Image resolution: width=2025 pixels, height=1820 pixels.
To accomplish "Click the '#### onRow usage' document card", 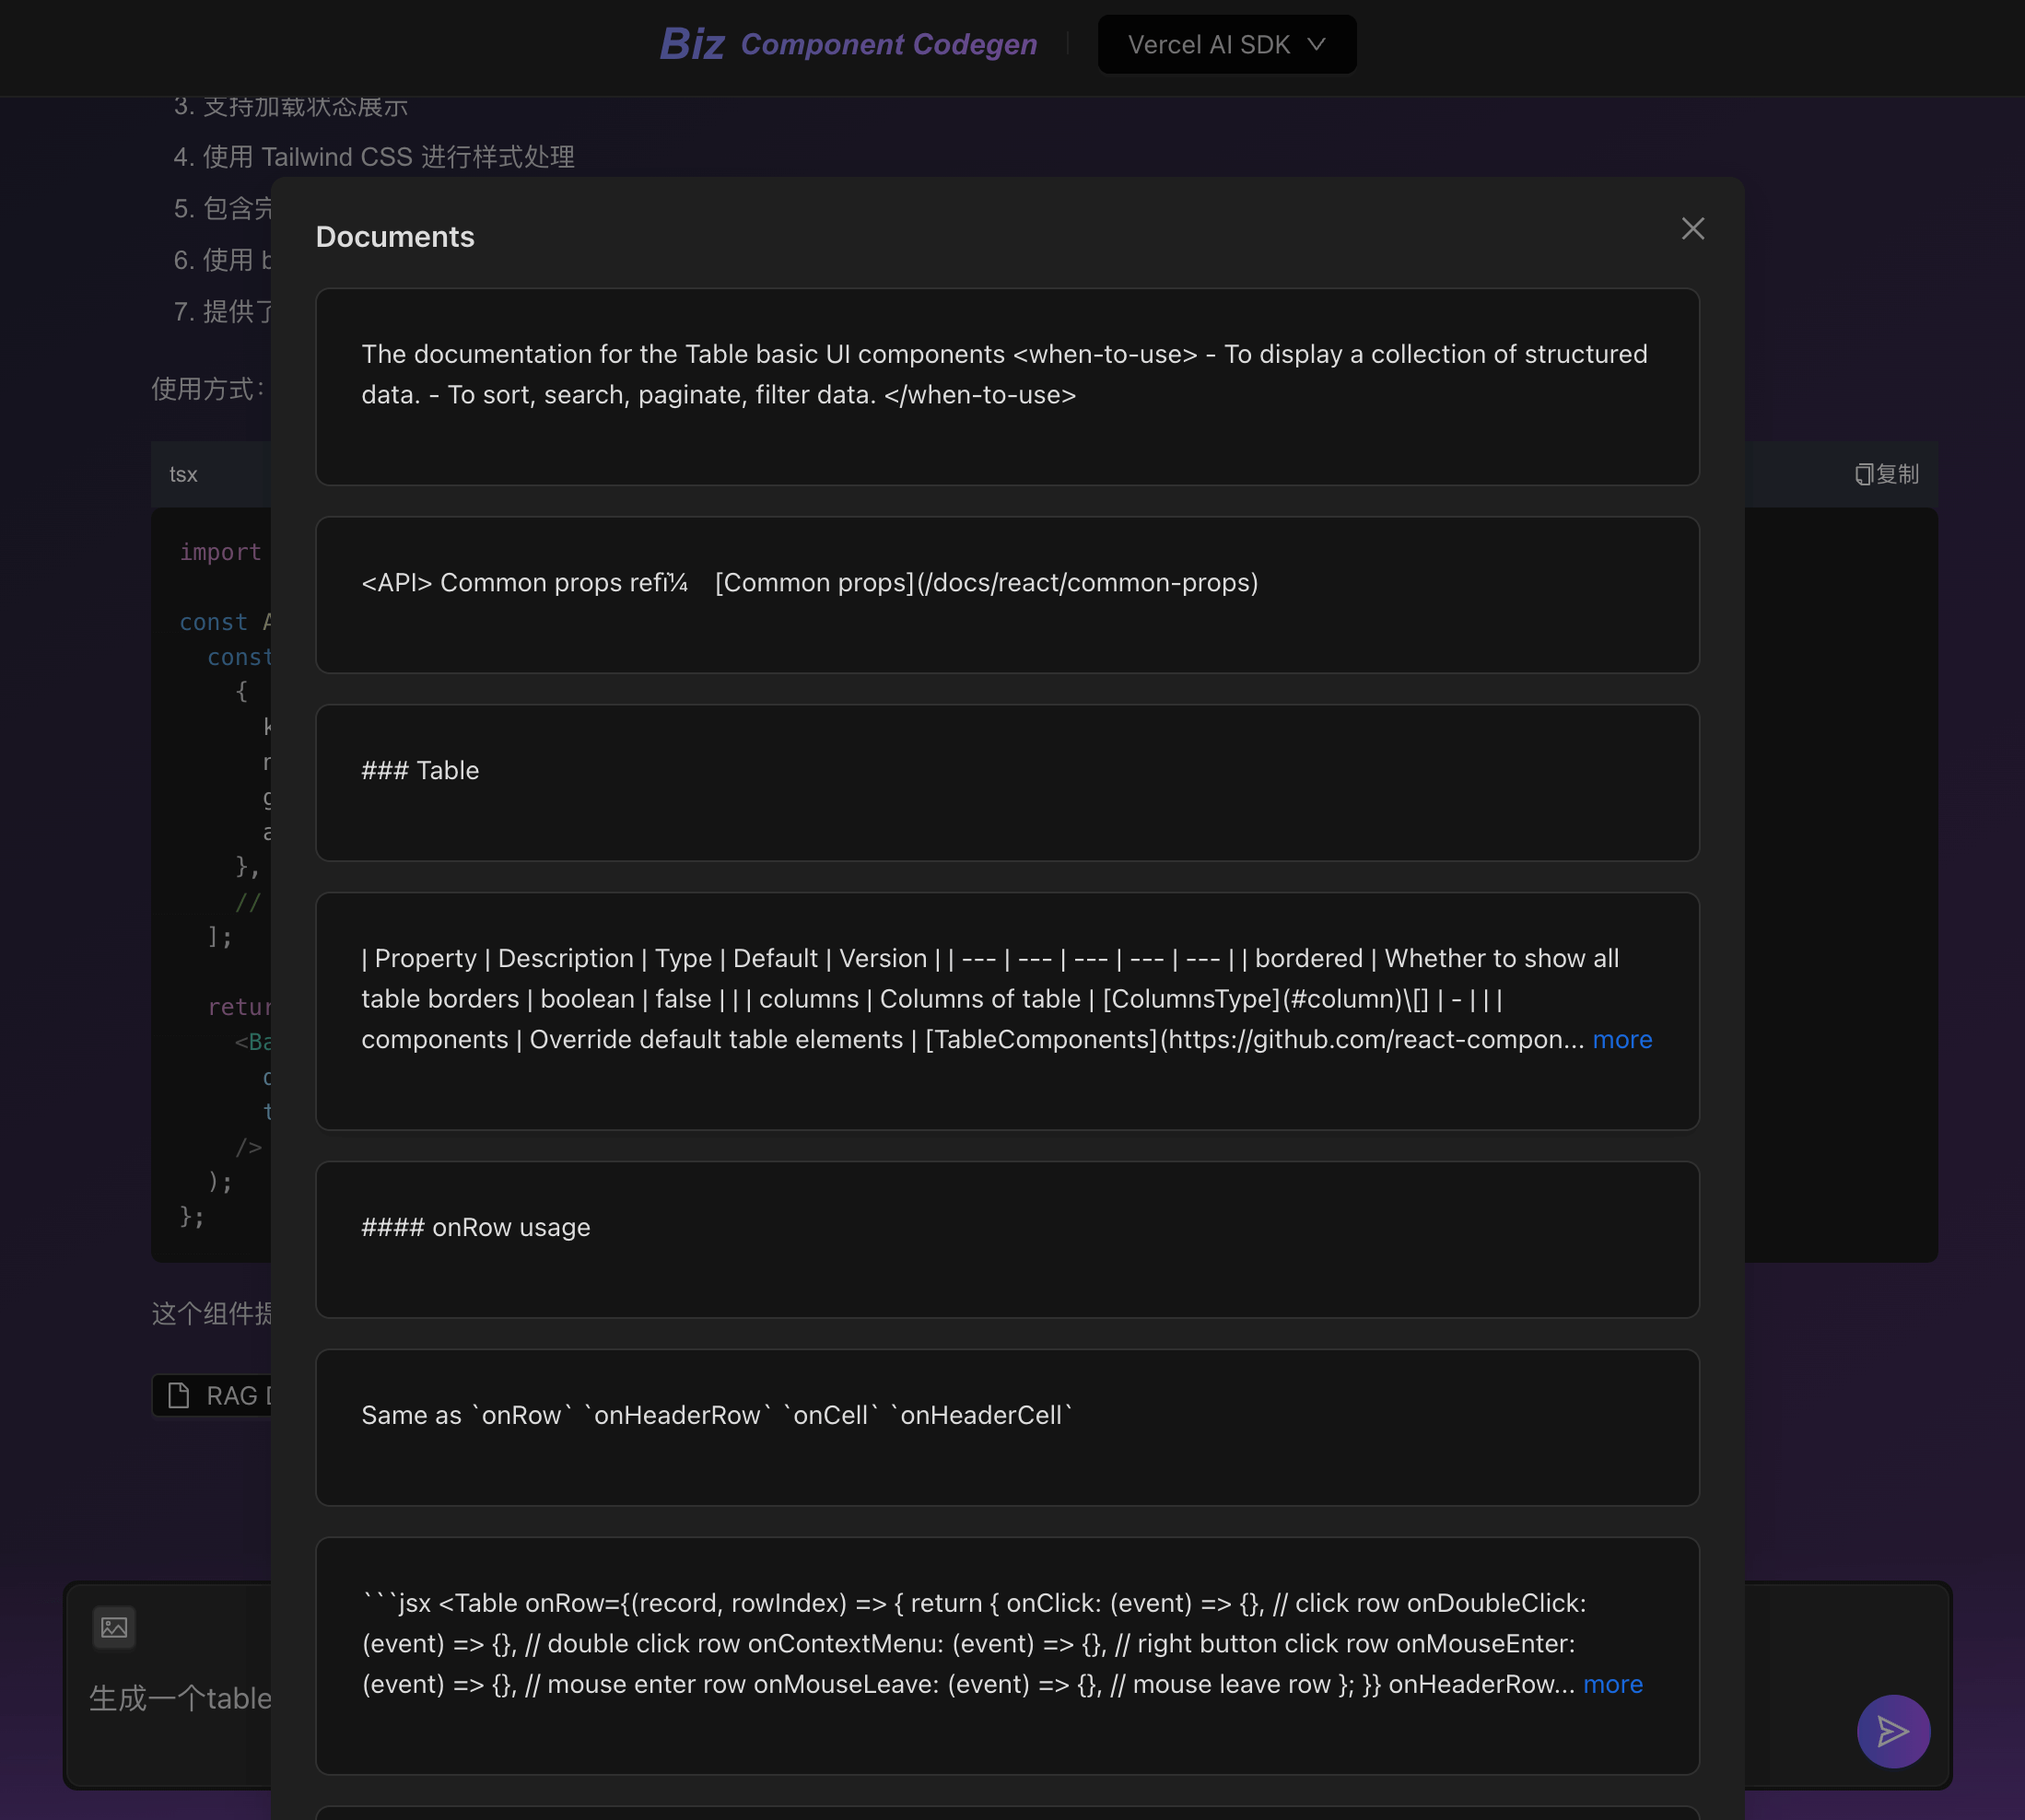I will [x=1006, y=1239].
